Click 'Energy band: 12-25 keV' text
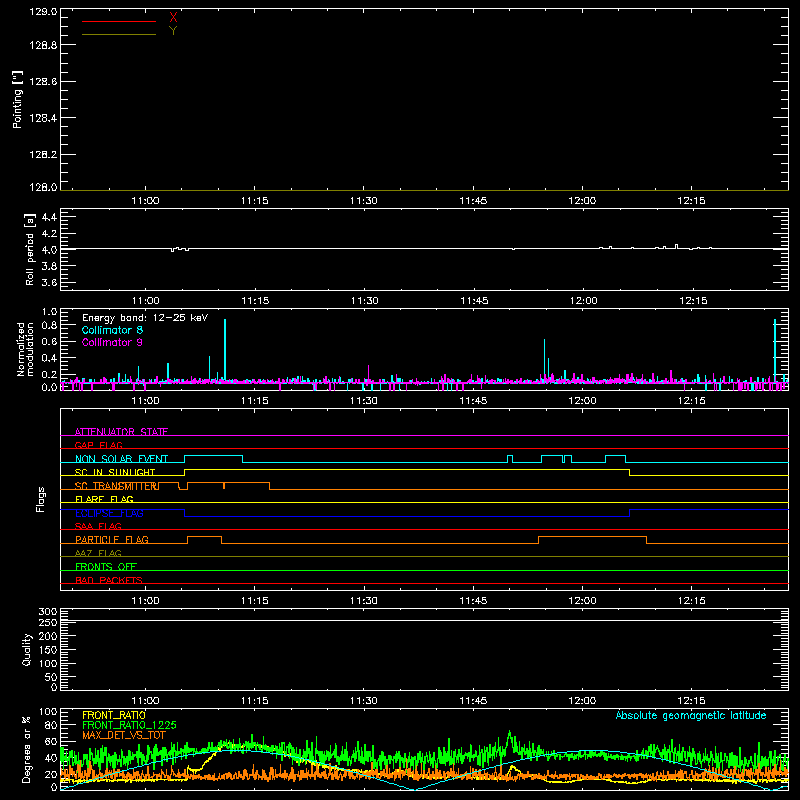The height and width of the screenshot is (800, 800). coord(145,318)
